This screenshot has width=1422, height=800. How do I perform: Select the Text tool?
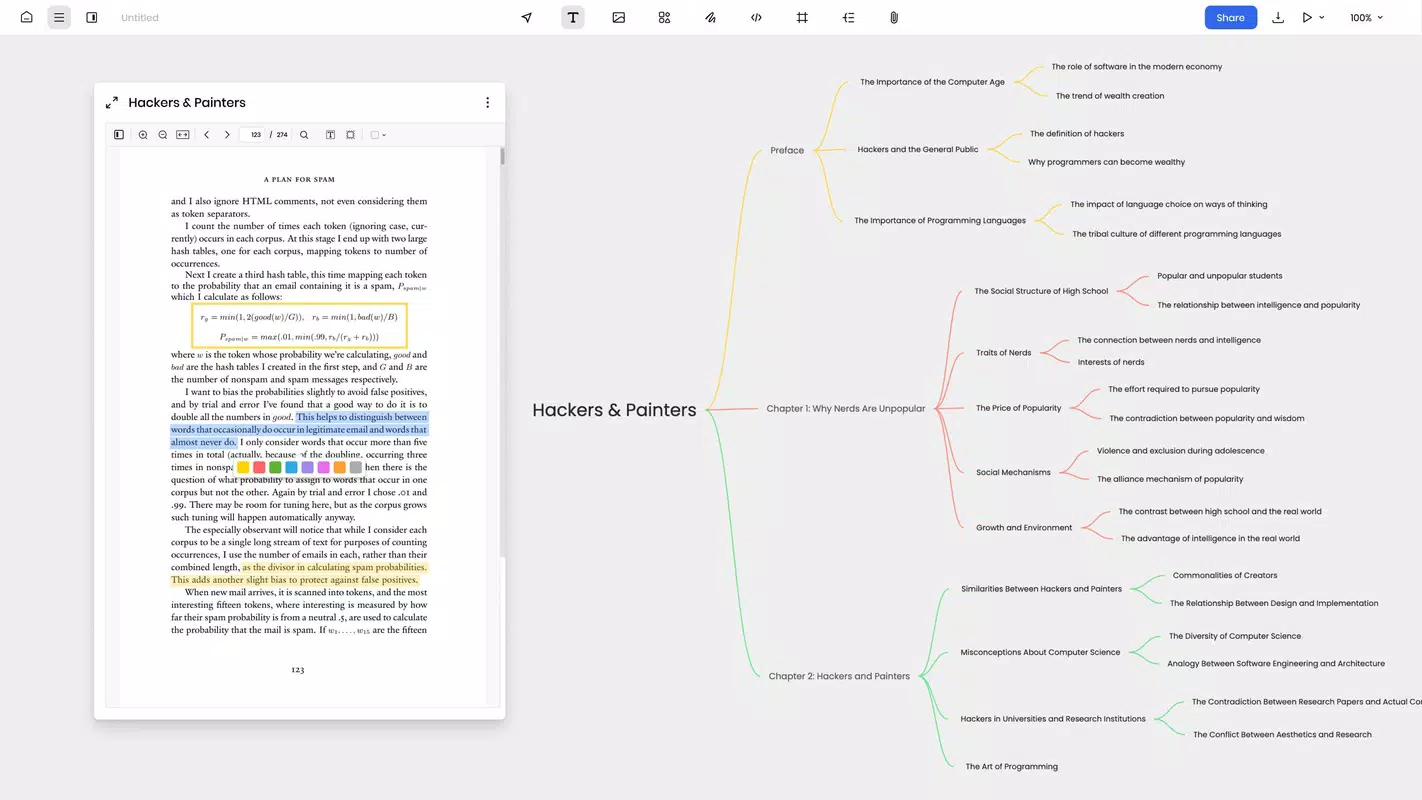(x=573, y=17)
